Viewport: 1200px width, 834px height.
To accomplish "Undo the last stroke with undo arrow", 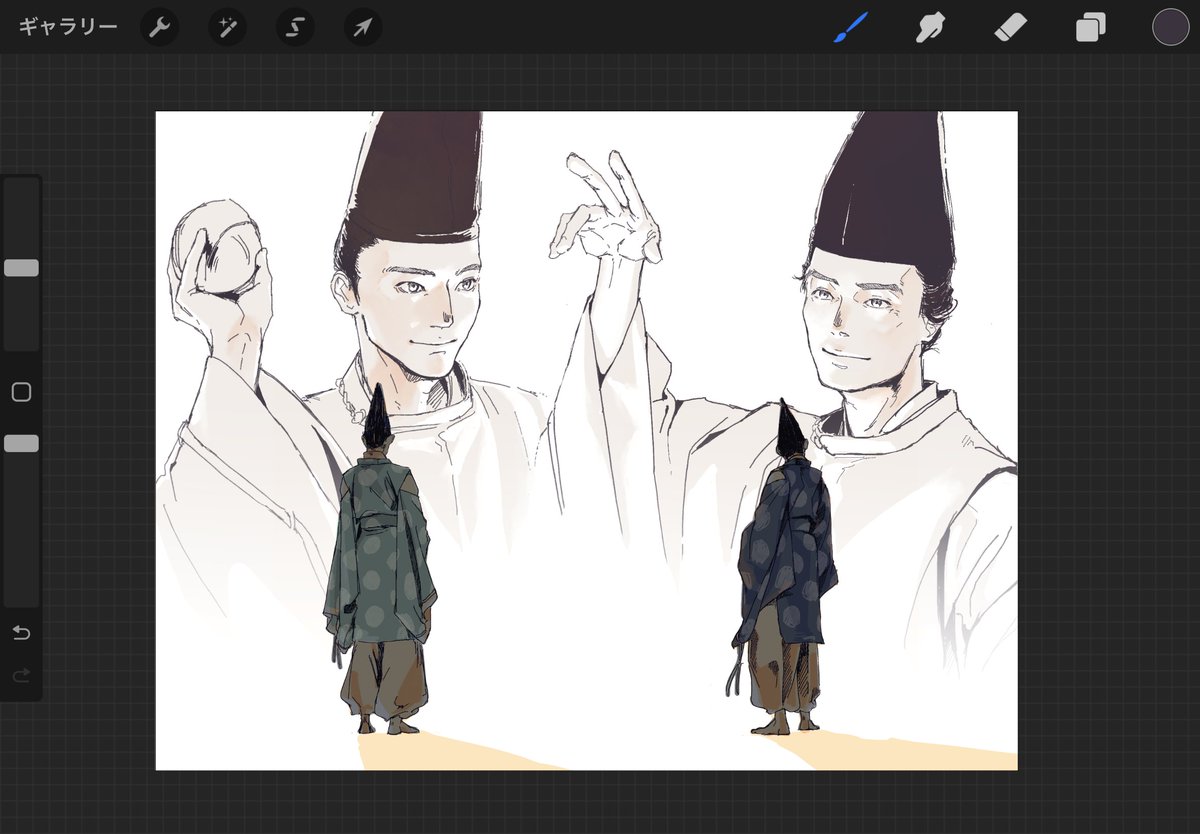I will click(21, 633).
